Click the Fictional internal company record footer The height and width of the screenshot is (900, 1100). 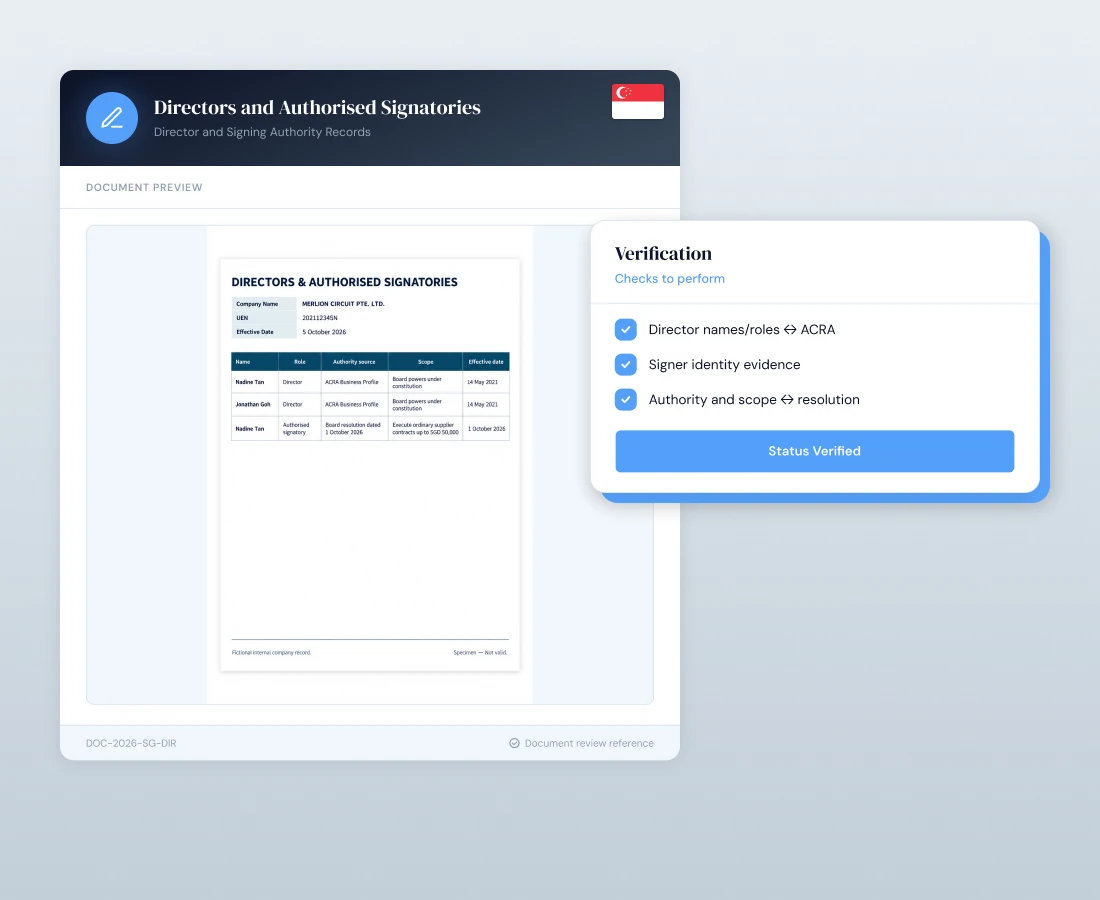click(271, 652)
